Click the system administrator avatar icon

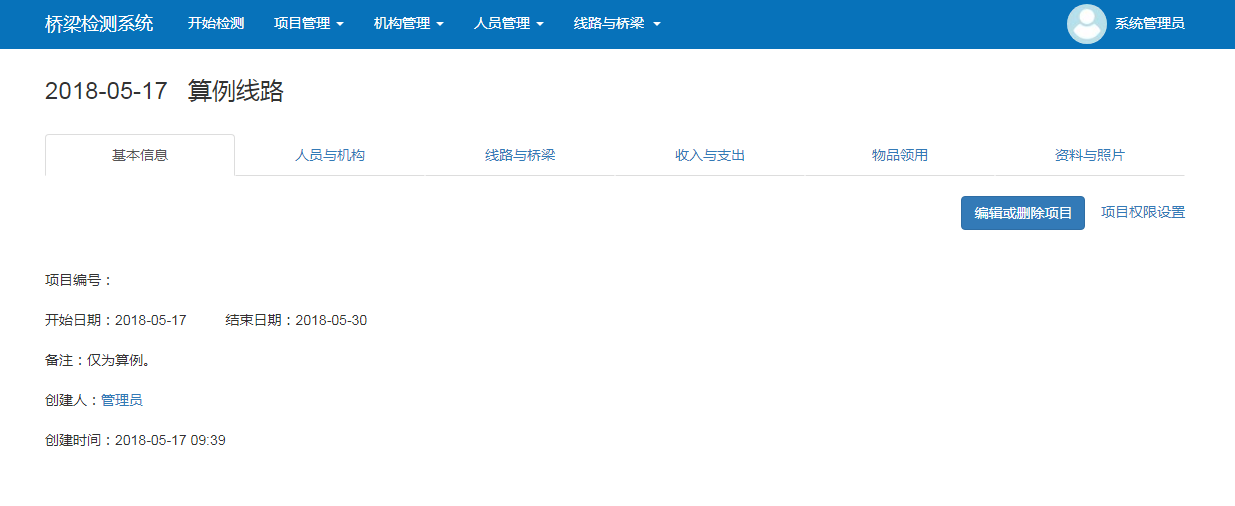[1086, 24]
